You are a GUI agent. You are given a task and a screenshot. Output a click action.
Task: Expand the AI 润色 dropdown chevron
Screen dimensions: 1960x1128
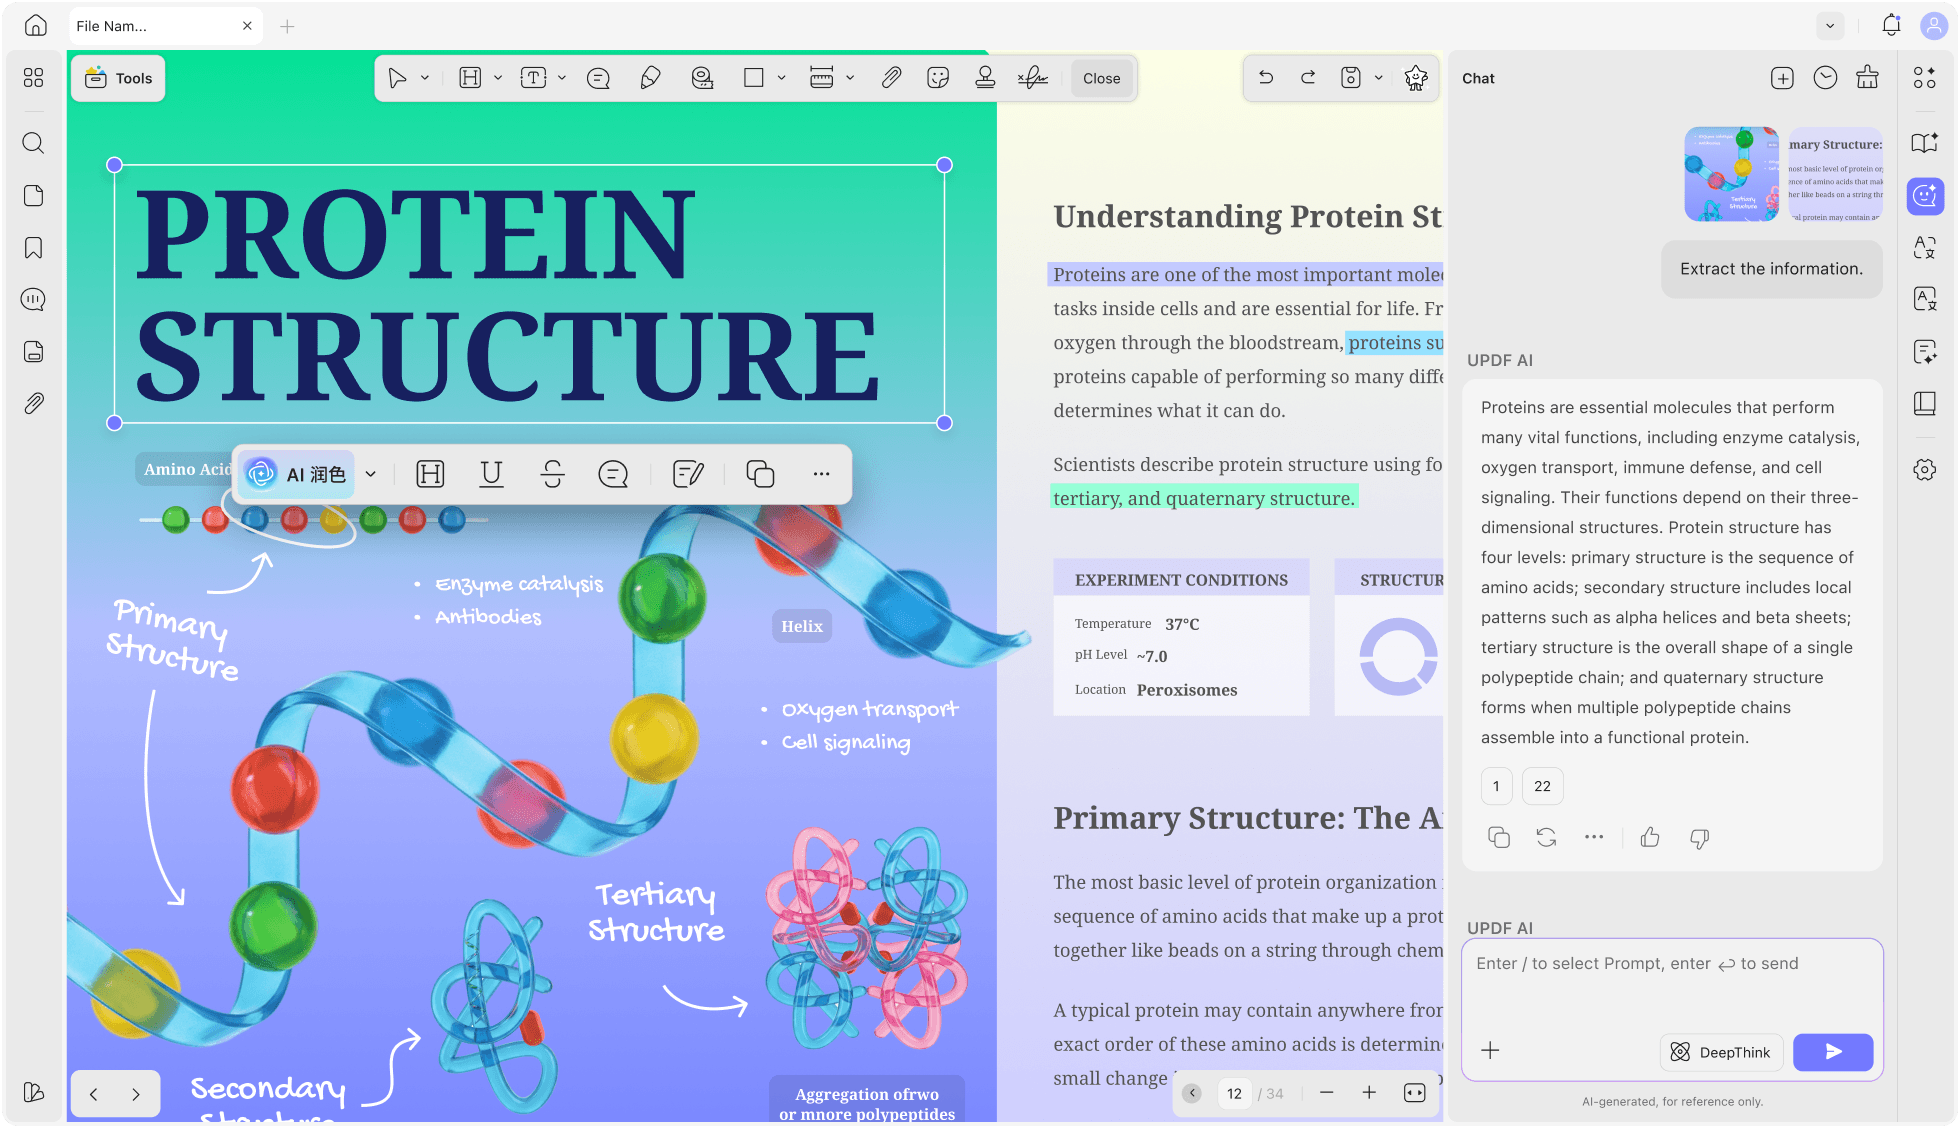371,474
